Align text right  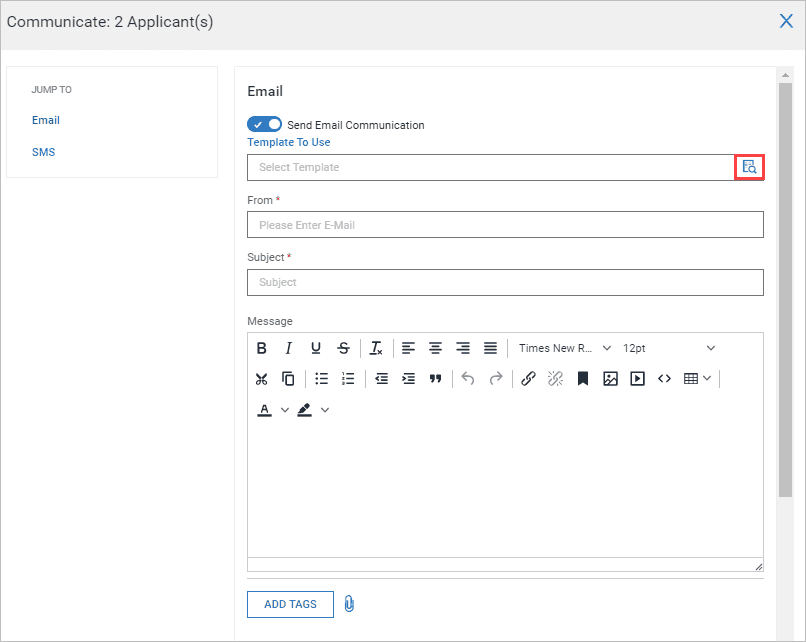(x=463, y=348)
